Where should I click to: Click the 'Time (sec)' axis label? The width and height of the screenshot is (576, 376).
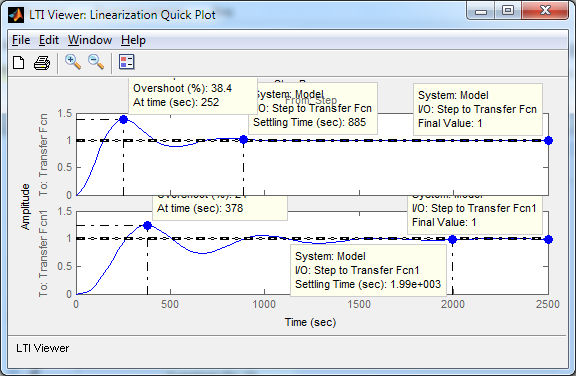click(x=310, y=322)
